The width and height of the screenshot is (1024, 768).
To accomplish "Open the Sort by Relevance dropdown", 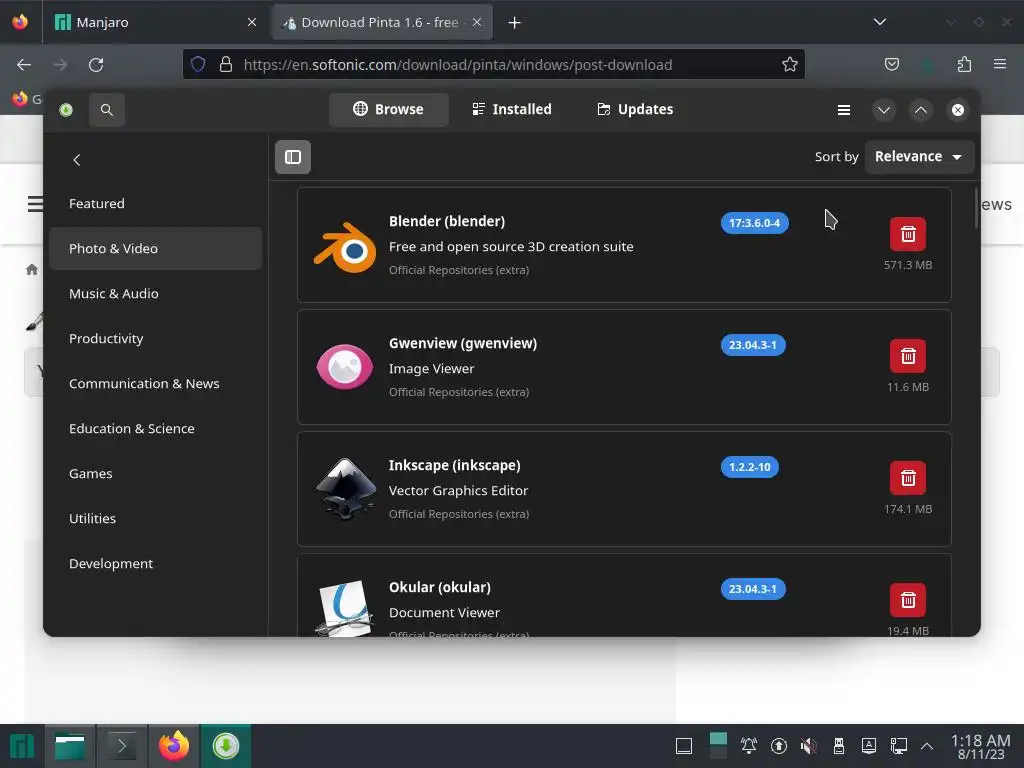I will click(919, 157).
